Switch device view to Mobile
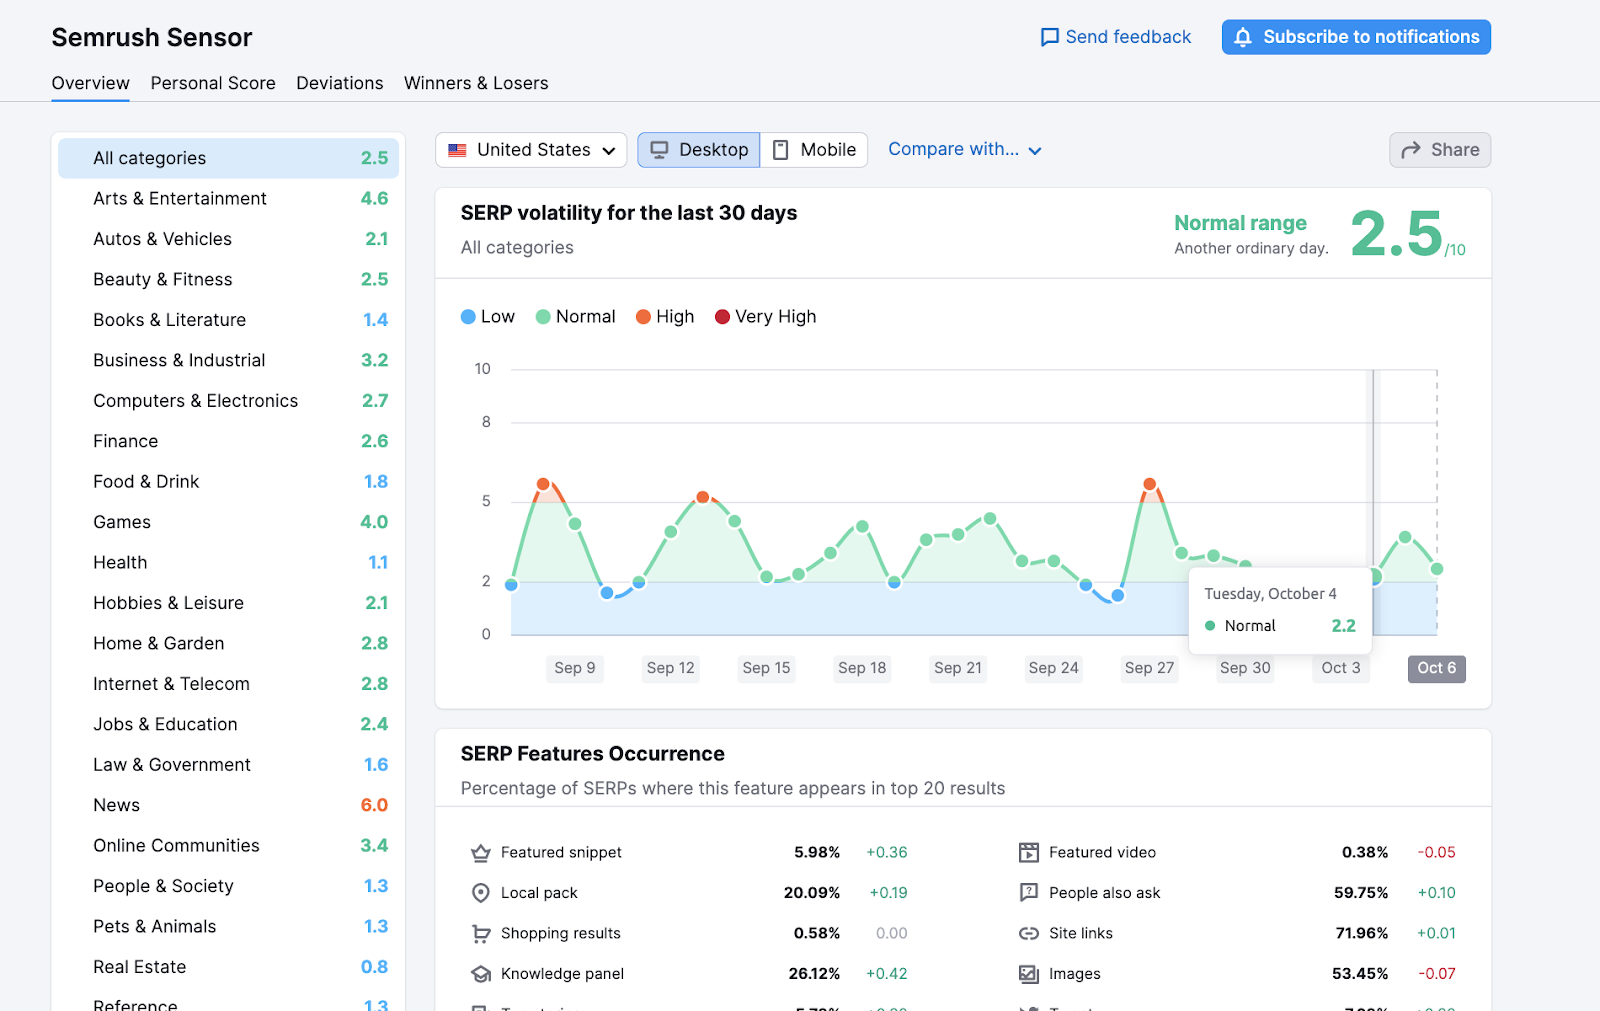 (814, 150)
